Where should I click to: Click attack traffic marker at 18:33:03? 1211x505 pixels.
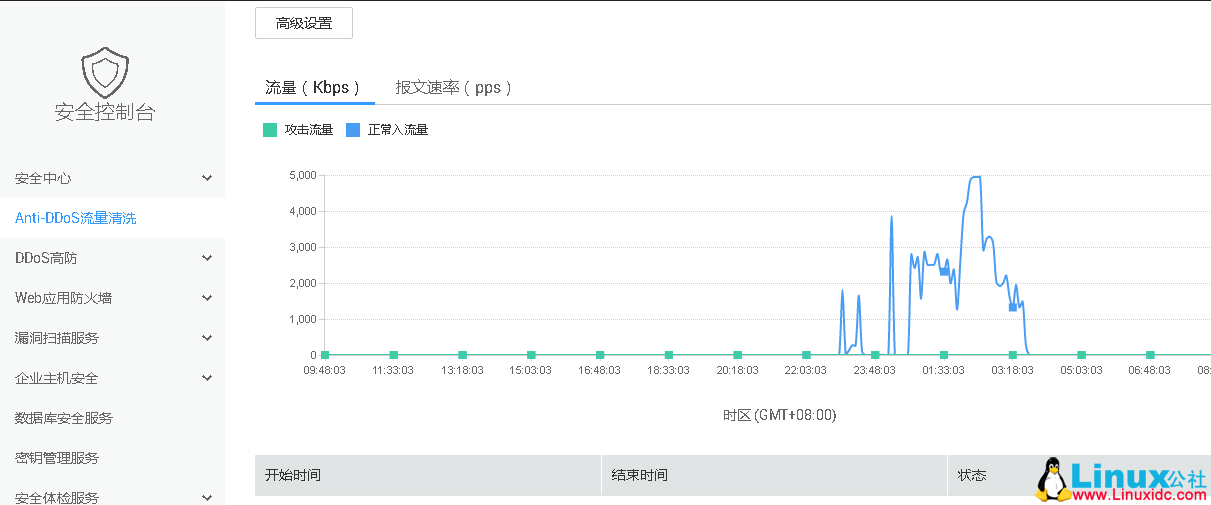click(669, 355)
